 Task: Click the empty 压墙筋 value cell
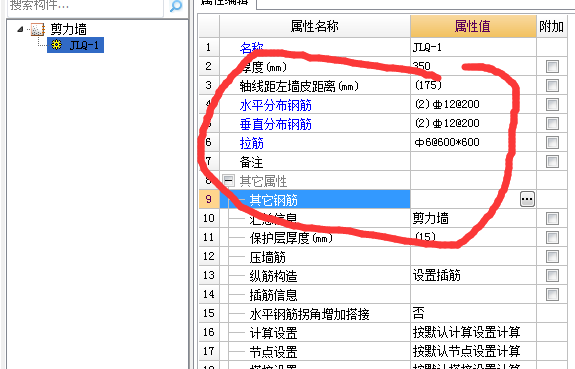click(x=473, y=256)
